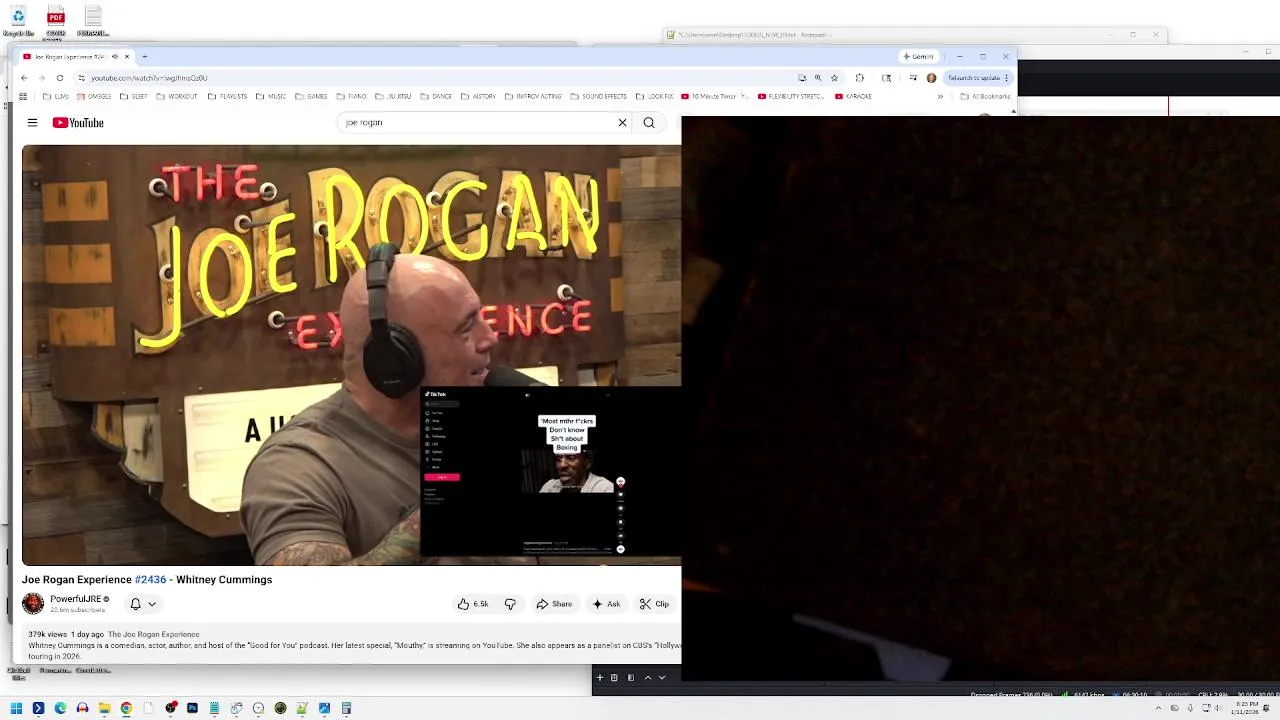Go back in Chrome

click(x=24, y=78)
